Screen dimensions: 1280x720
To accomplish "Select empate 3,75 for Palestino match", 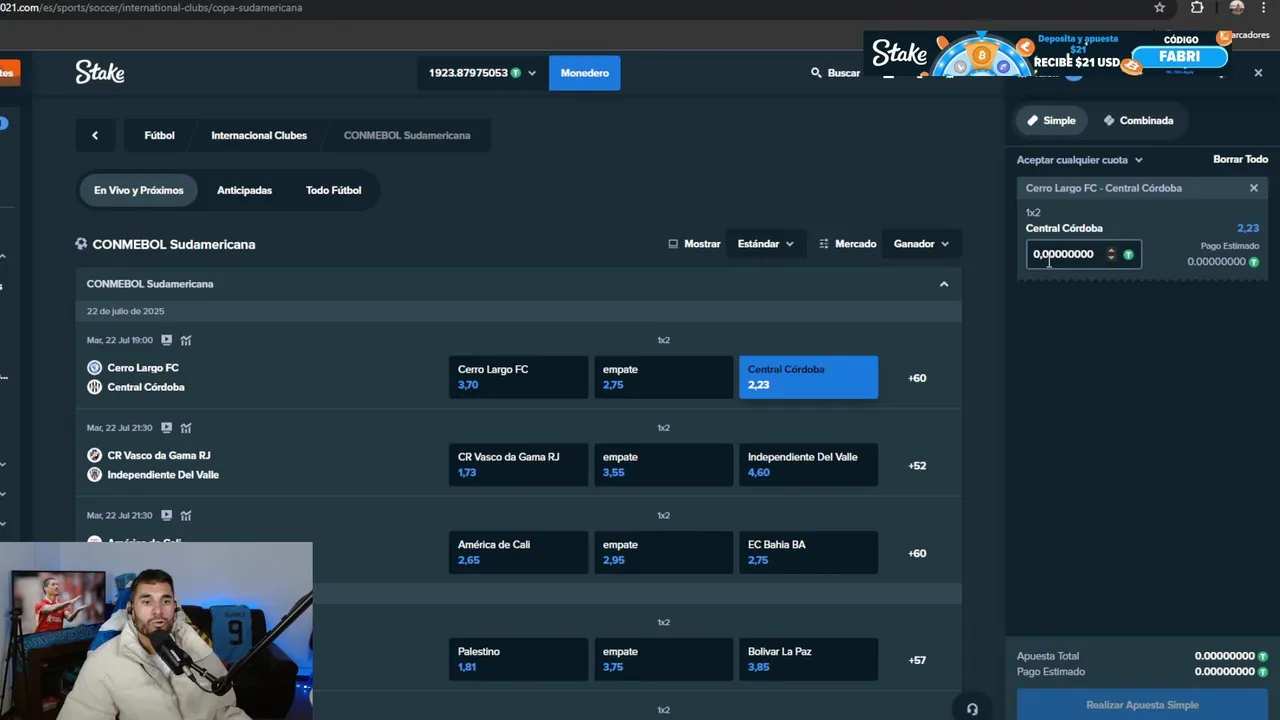I will coord(663,659).
